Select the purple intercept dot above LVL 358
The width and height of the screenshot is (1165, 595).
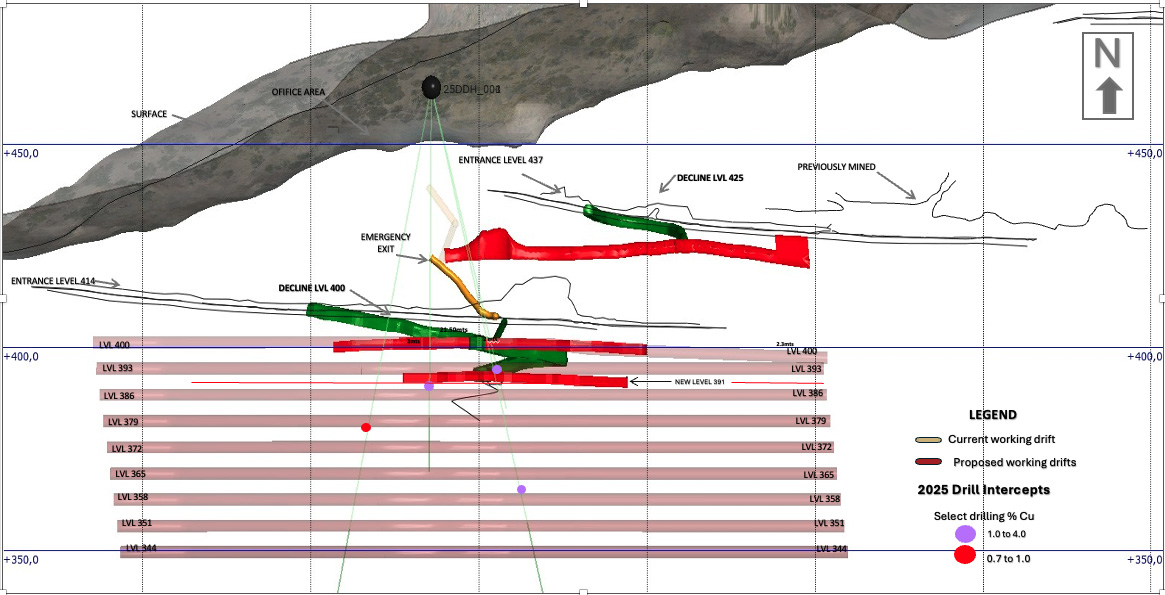(521, 489)
